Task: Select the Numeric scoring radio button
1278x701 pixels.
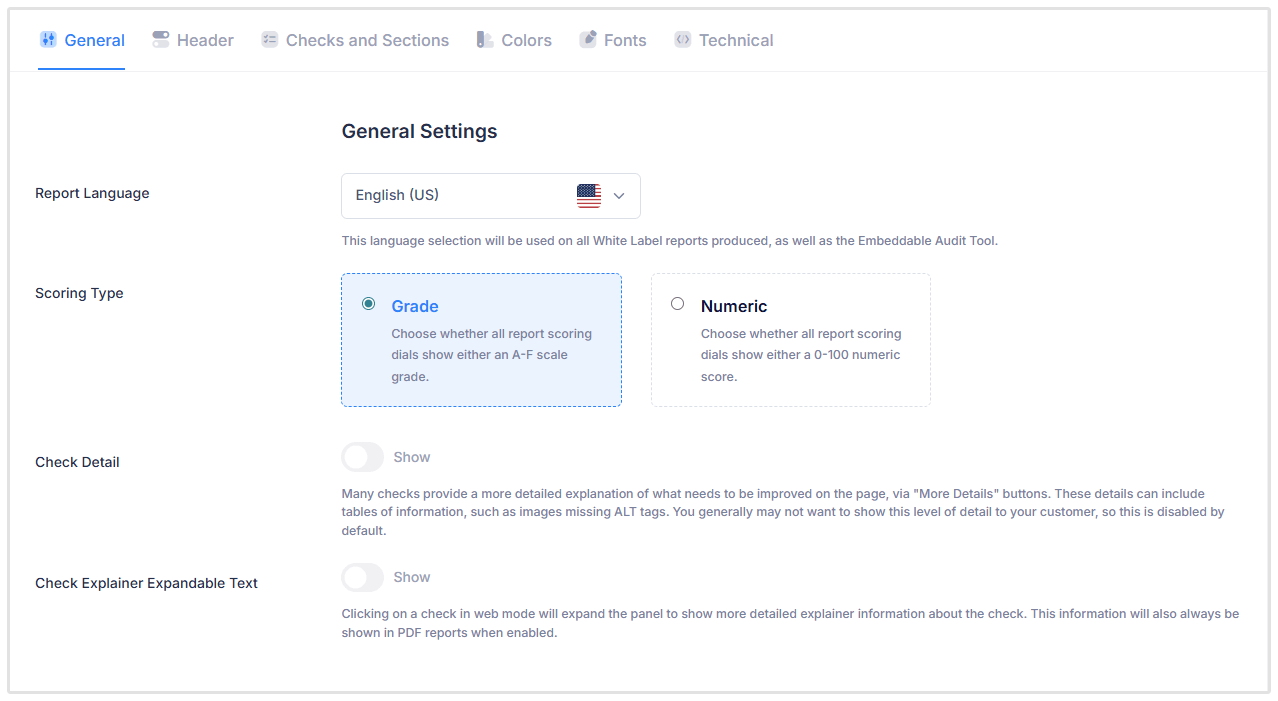Action: pos(678,304)
